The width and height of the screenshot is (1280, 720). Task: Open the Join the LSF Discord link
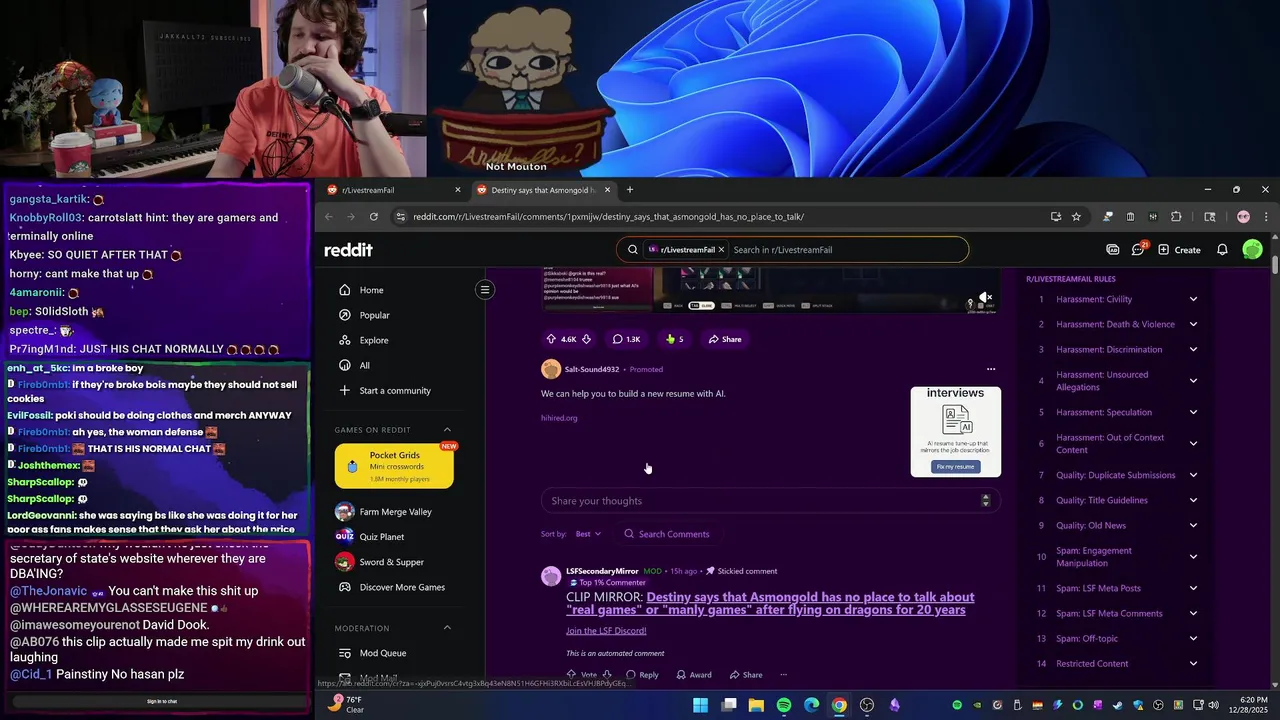pos(606,631)
